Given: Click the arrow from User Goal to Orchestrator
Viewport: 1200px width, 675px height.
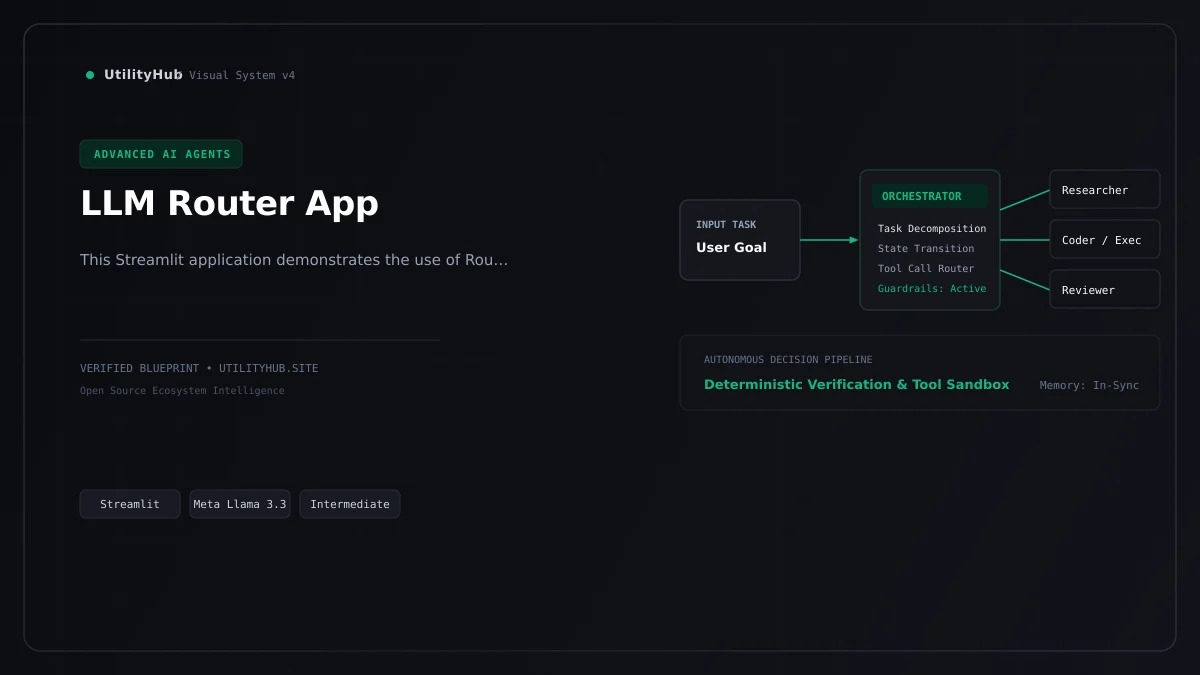Looking at the screenshot, I should (829, 240).
